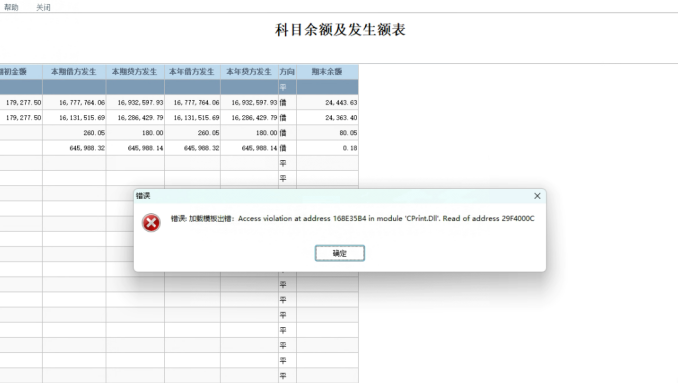The image size is (678, 384).
Task: Click cell 645,988.32 under 本期借方发生
Action: click(x=74, y=148)
